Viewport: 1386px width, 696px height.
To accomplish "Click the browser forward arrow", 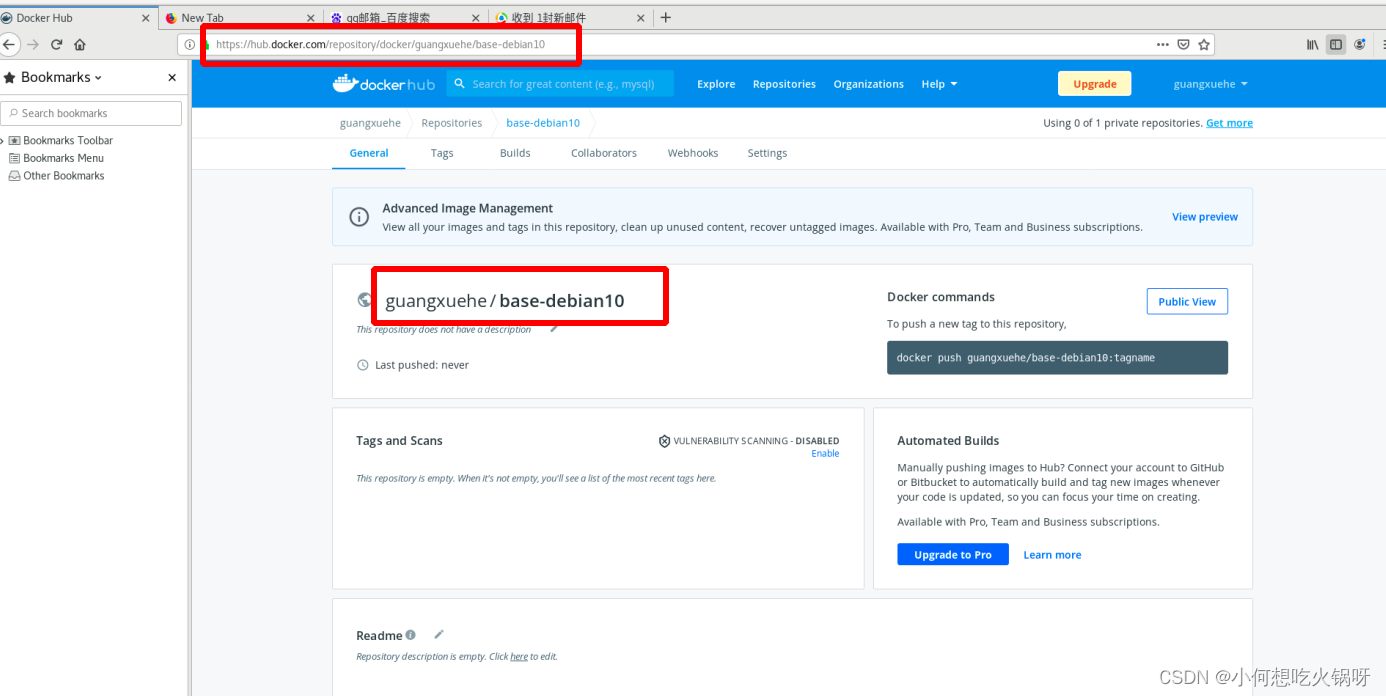I will pyautogui.click(x=33, y=44).
